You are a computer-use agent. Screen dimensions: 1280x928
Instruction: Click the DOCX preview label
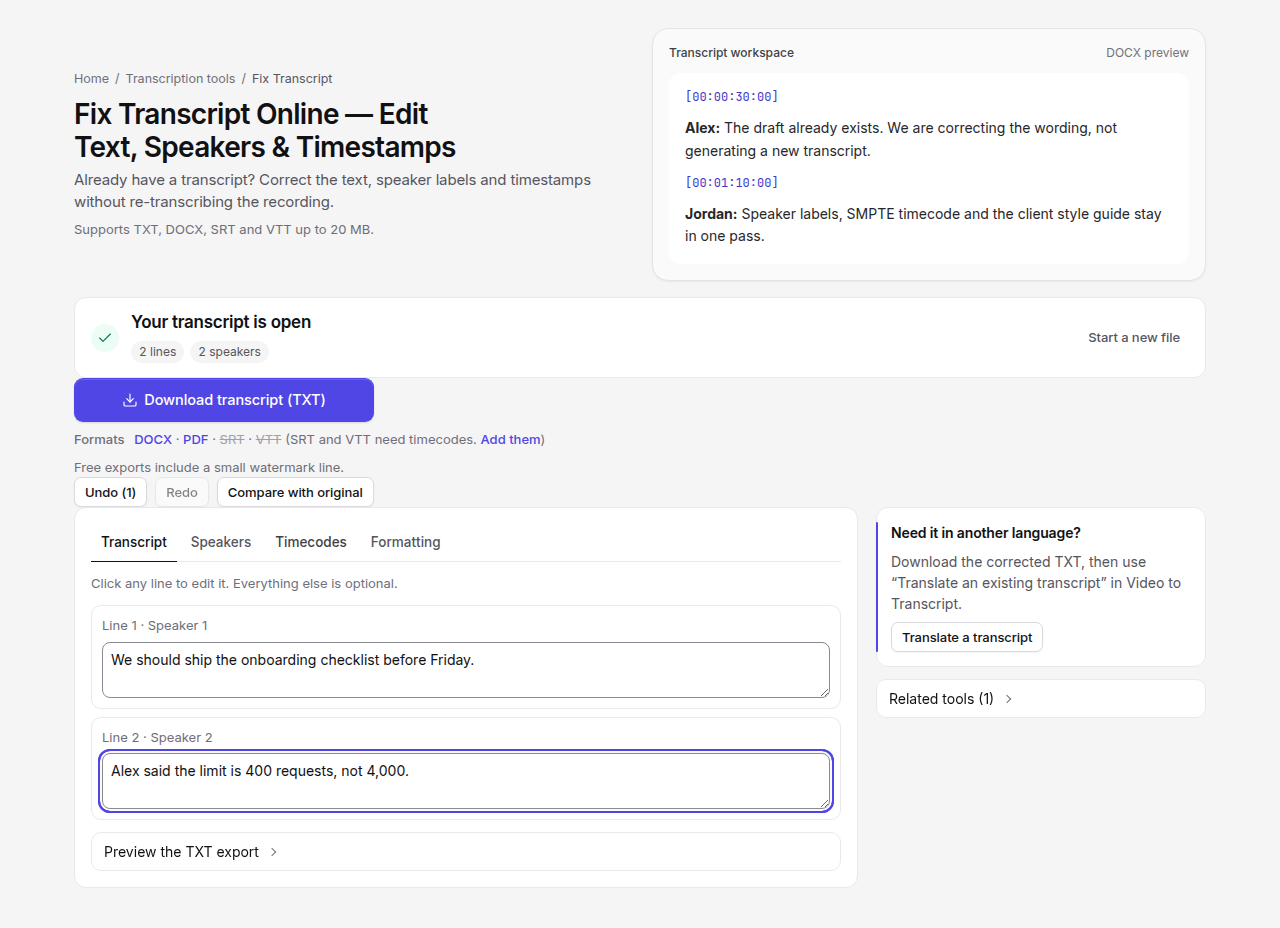(1147, 53)
